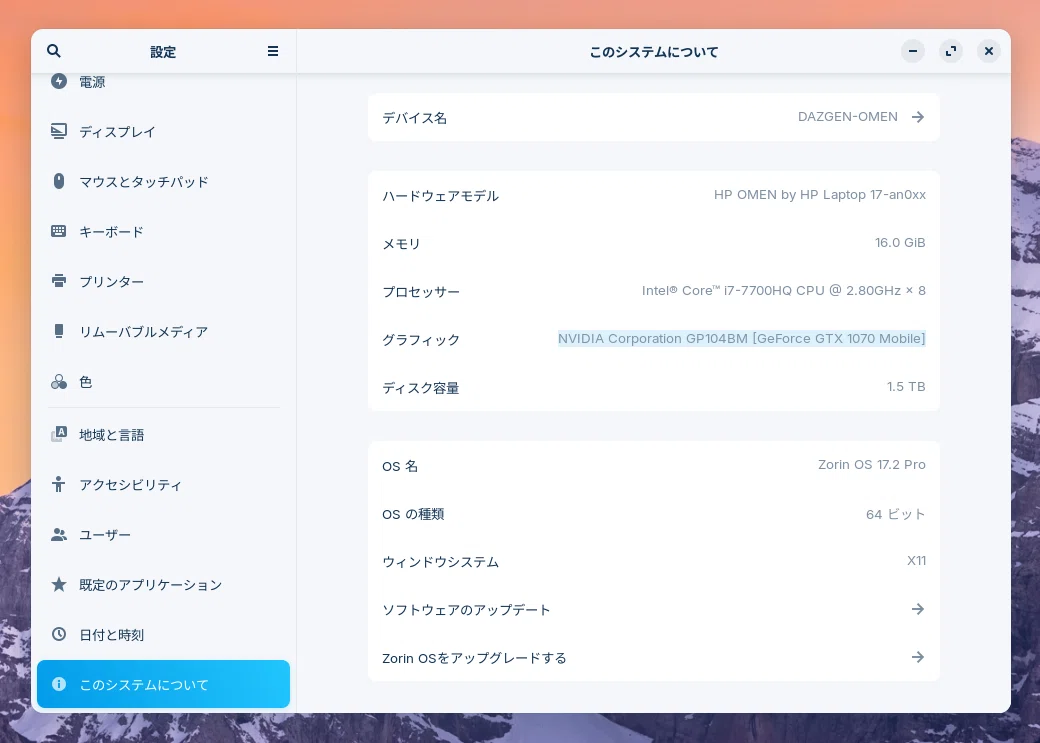Click the arrow in ソフトウェアのアップデート row
Screen dimensions: 1040x743
pos(918,609)
